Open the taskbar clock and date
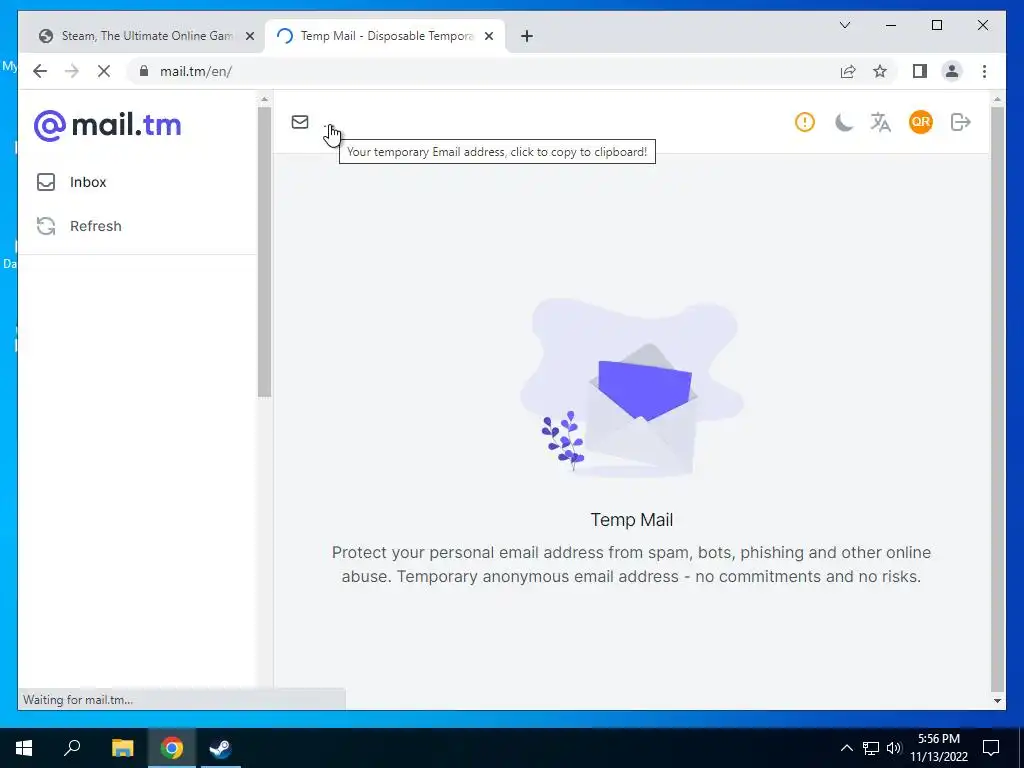Screen dimensions: 1024x768 click(939, 748)
